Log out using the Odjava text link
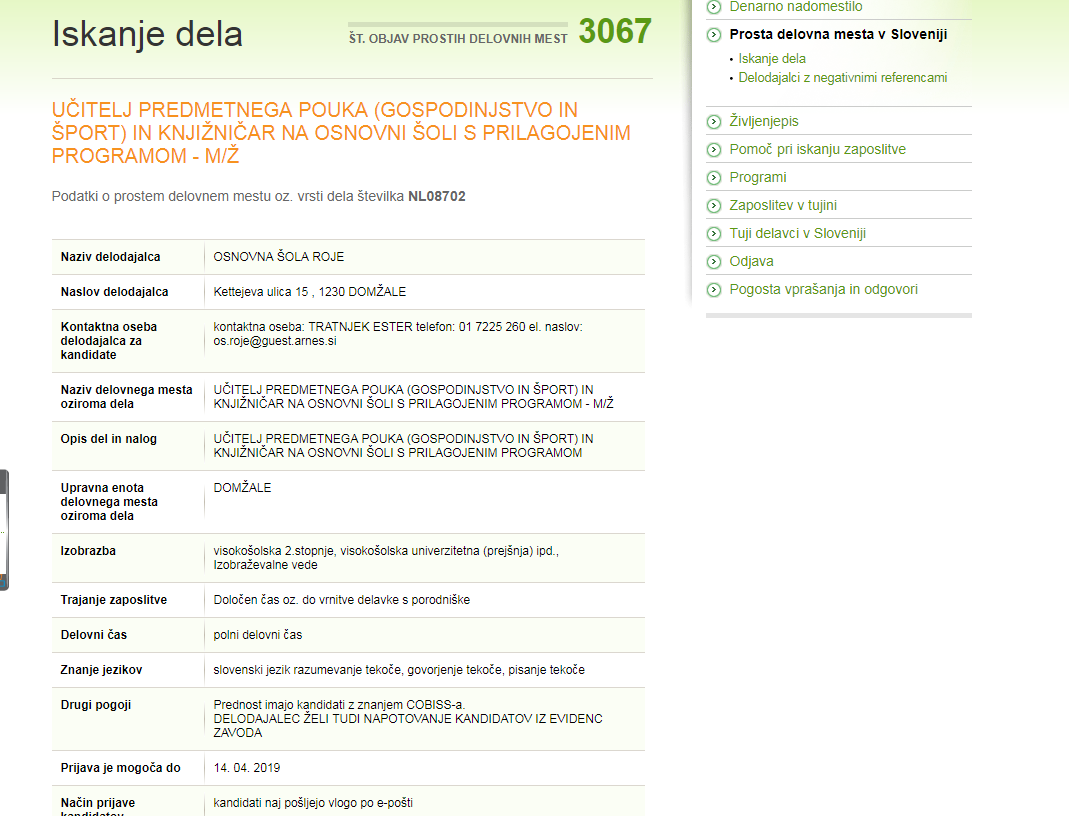Screen dimensions: 1069x816 pos(751,261)
